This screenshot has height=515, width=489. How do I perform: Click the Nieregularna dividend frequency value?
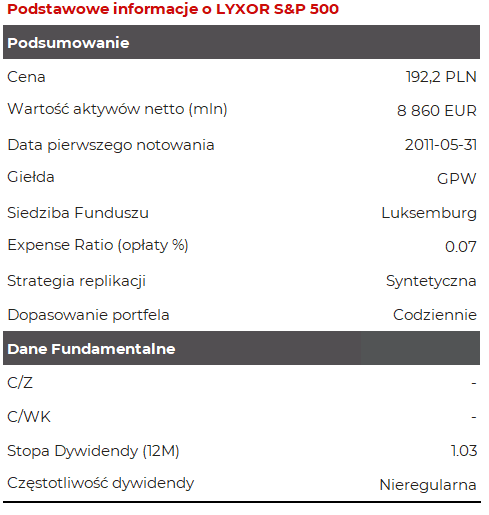[428, 485]
